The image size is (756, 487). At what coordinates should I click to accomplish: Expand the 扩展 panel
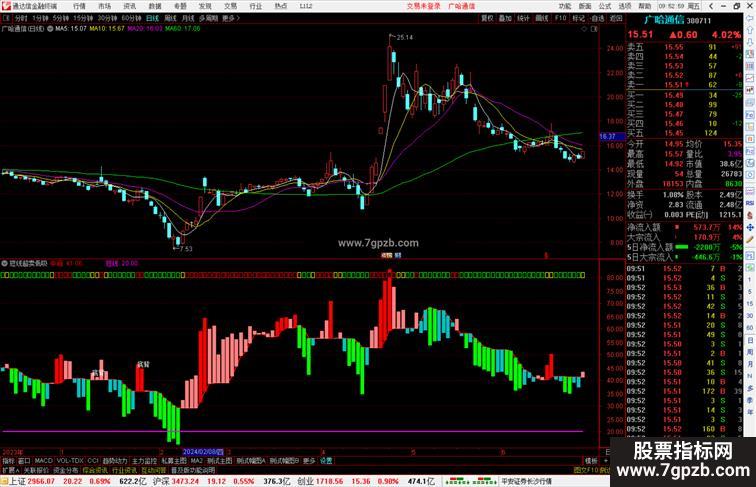pyautogui.click(x=10, y=470)
